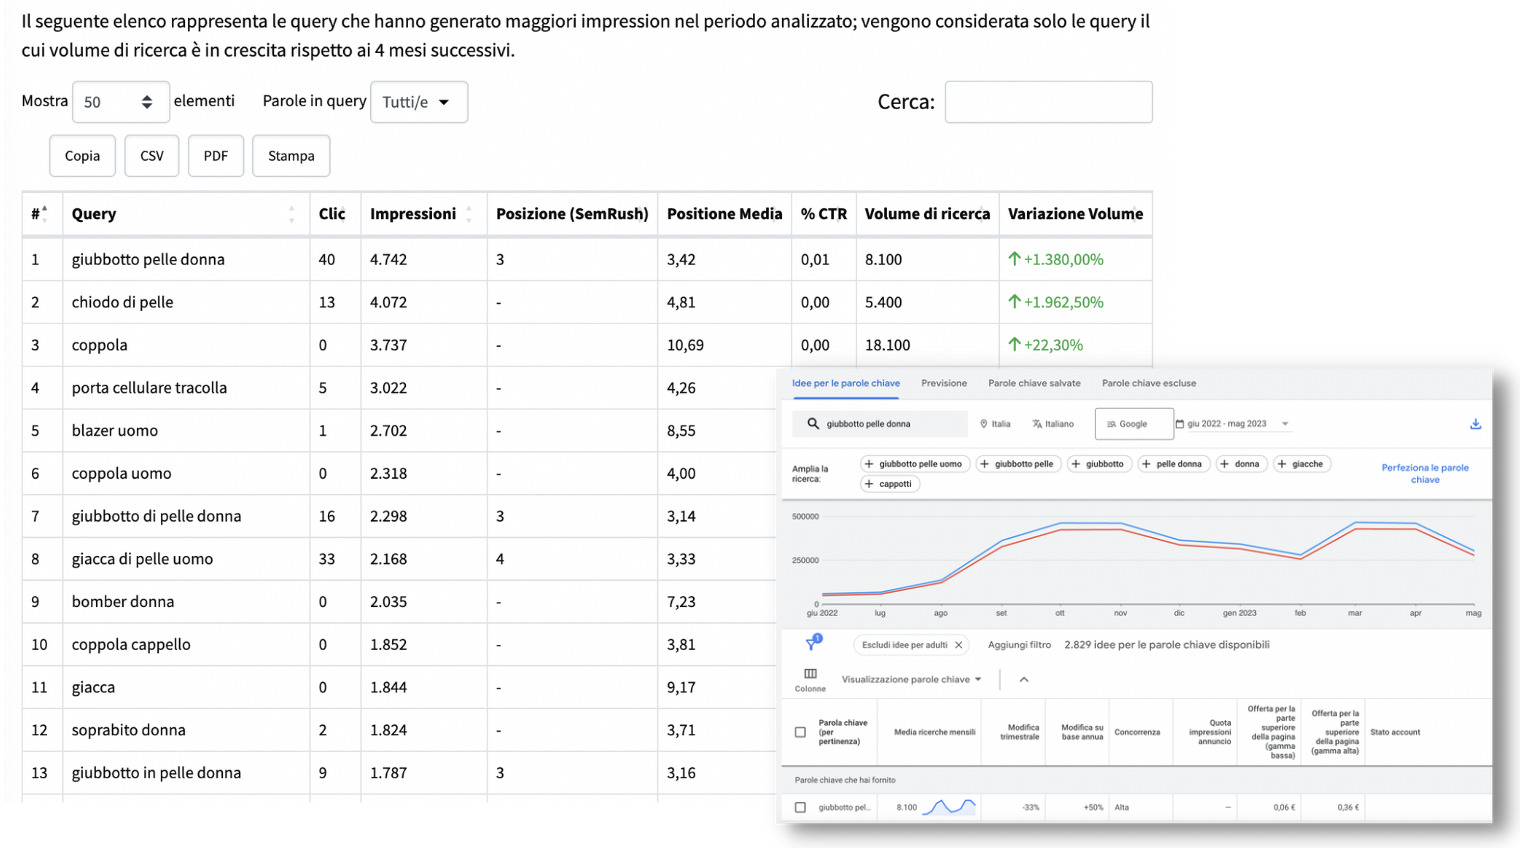Add 'giubbotto pelle uomo' suggestion chip
This screenshot has height=848, width=1520.
915,464
